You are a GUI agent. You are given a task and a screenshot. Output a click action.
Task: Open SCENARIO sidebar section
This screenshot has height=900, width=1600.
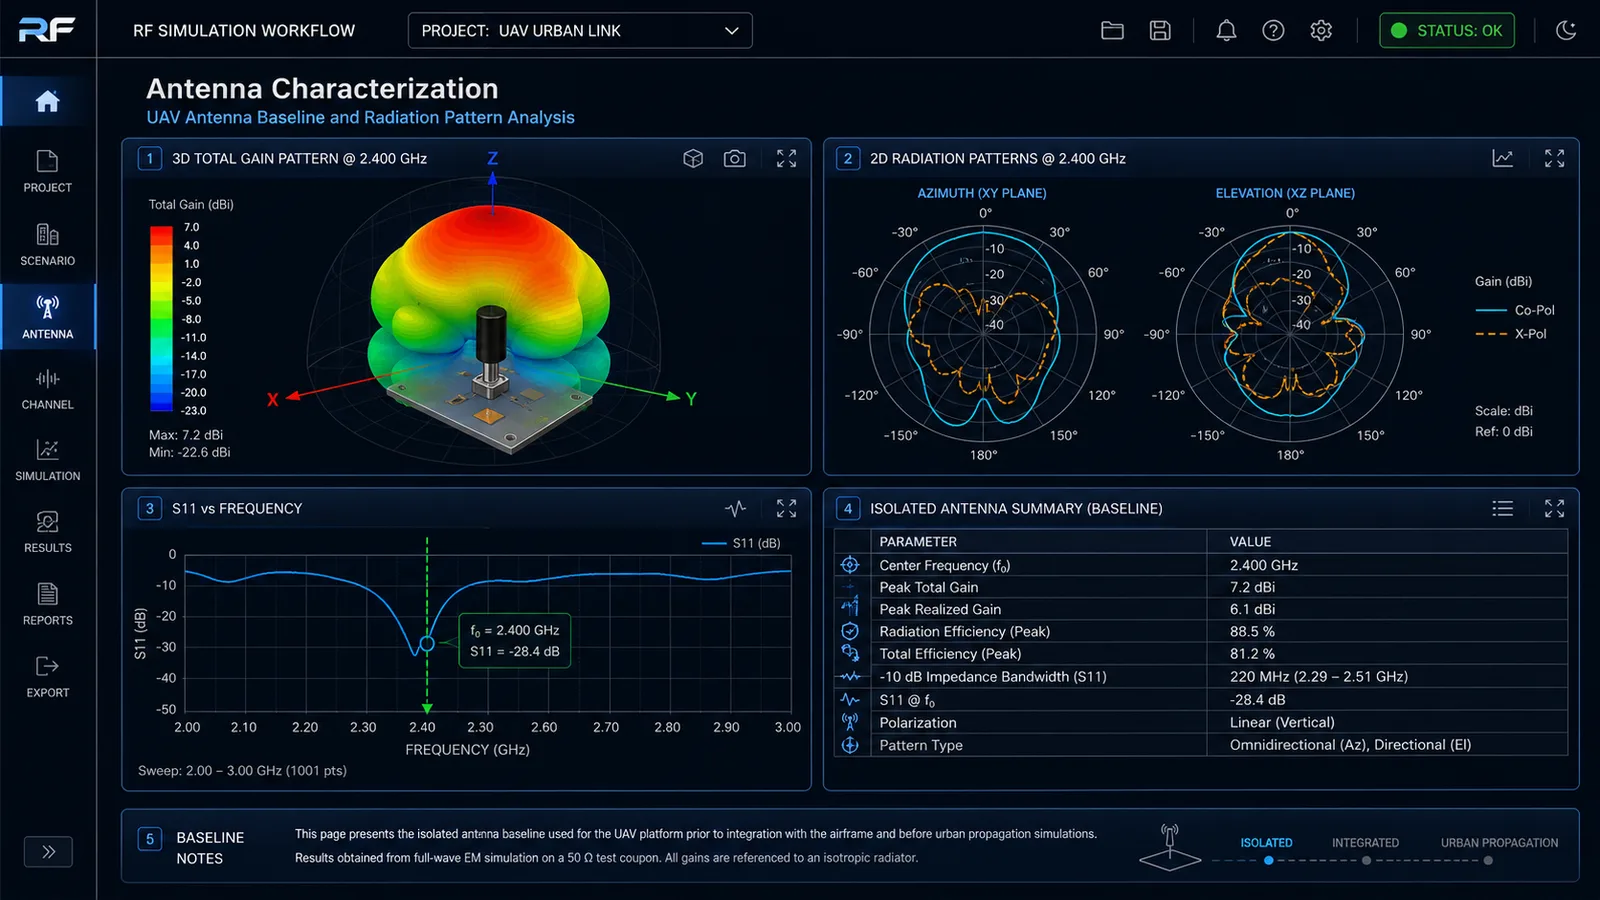(47, 245)
